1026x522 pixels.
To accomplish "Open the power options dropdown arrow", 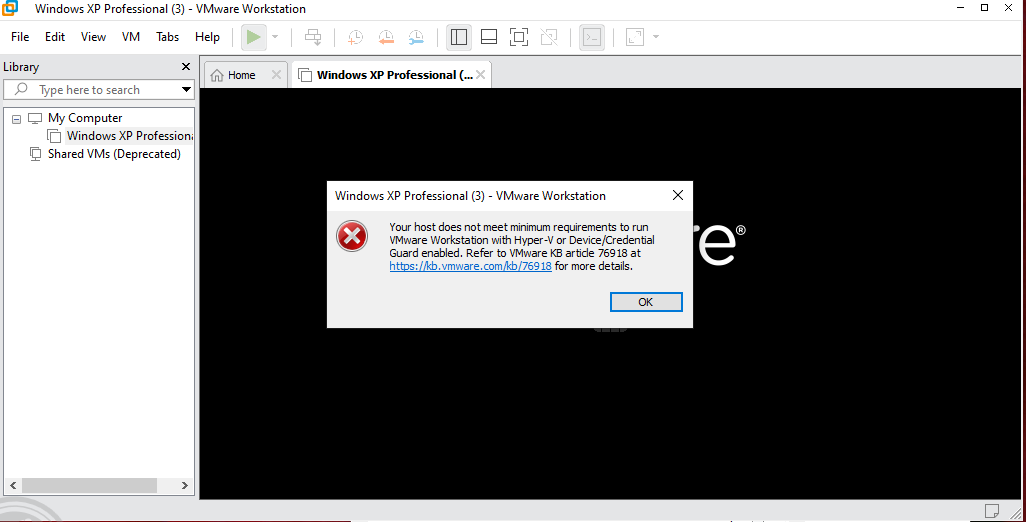I will point(275,37).
